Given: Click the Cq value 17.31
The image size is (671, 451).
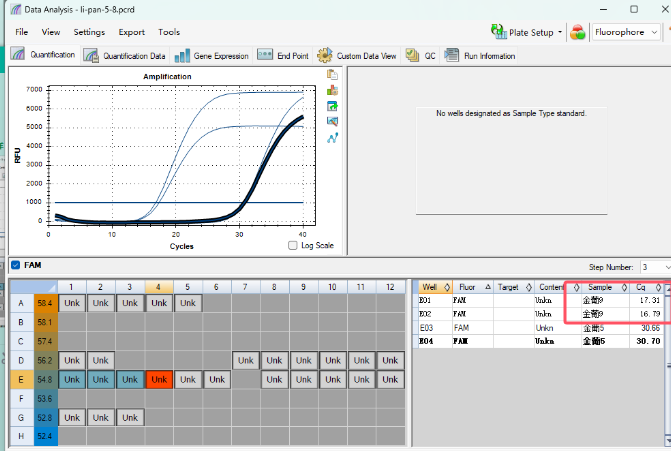Looking at the screenshot, I should [650, 300].
